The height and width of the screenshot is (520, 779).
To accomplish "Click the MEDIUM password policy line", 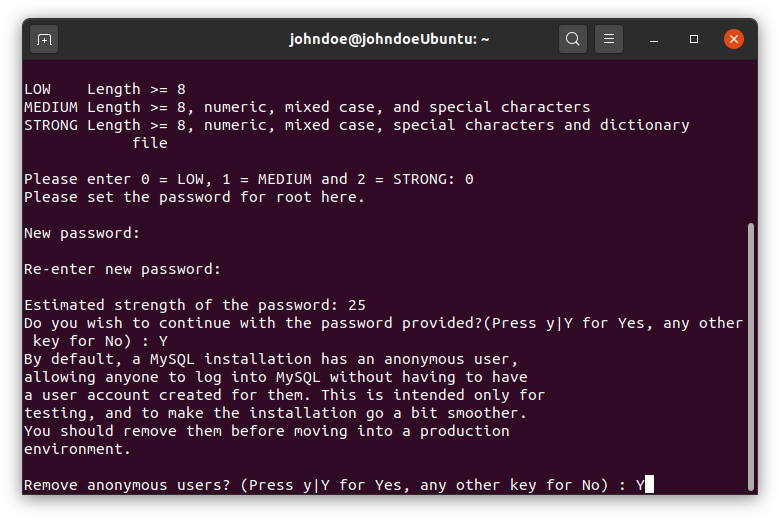I will click(x=307, y=107).
